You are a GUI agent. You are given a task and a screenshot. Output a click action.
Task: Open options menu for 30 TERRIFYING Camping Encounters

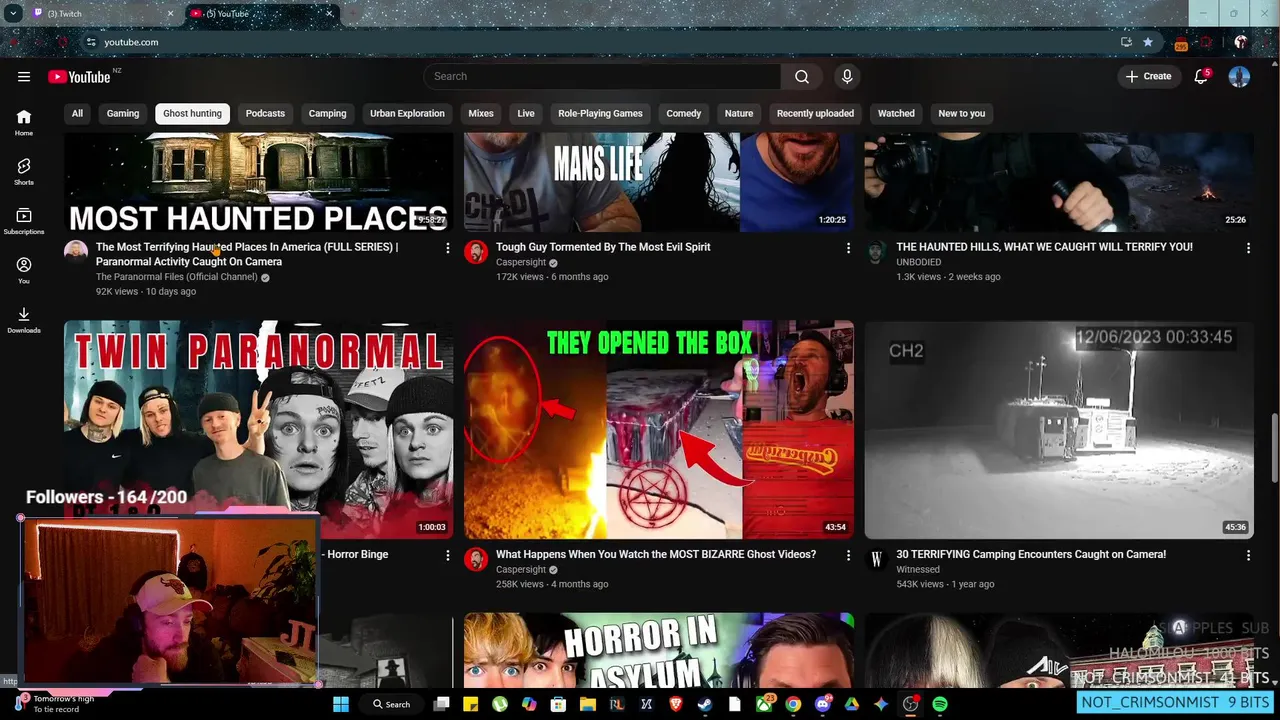1248,555
